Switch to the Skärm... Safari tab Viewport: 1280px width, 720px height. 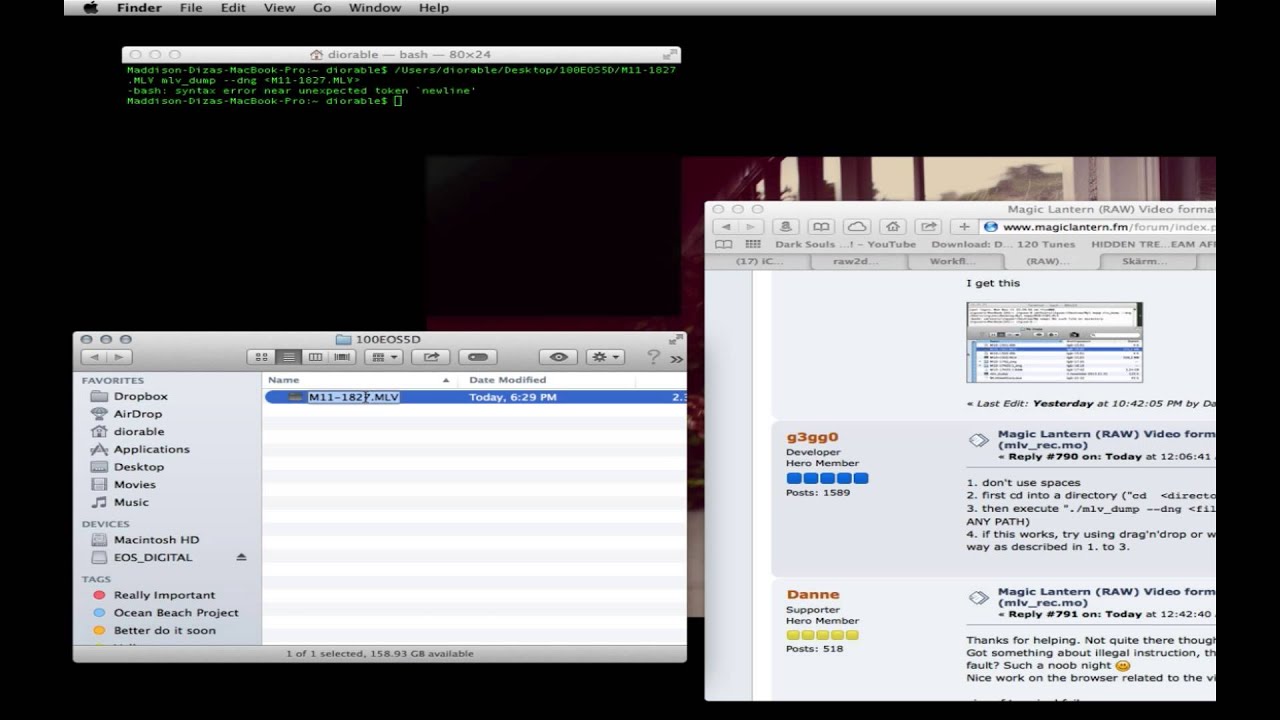click(x=1144, y=261)
